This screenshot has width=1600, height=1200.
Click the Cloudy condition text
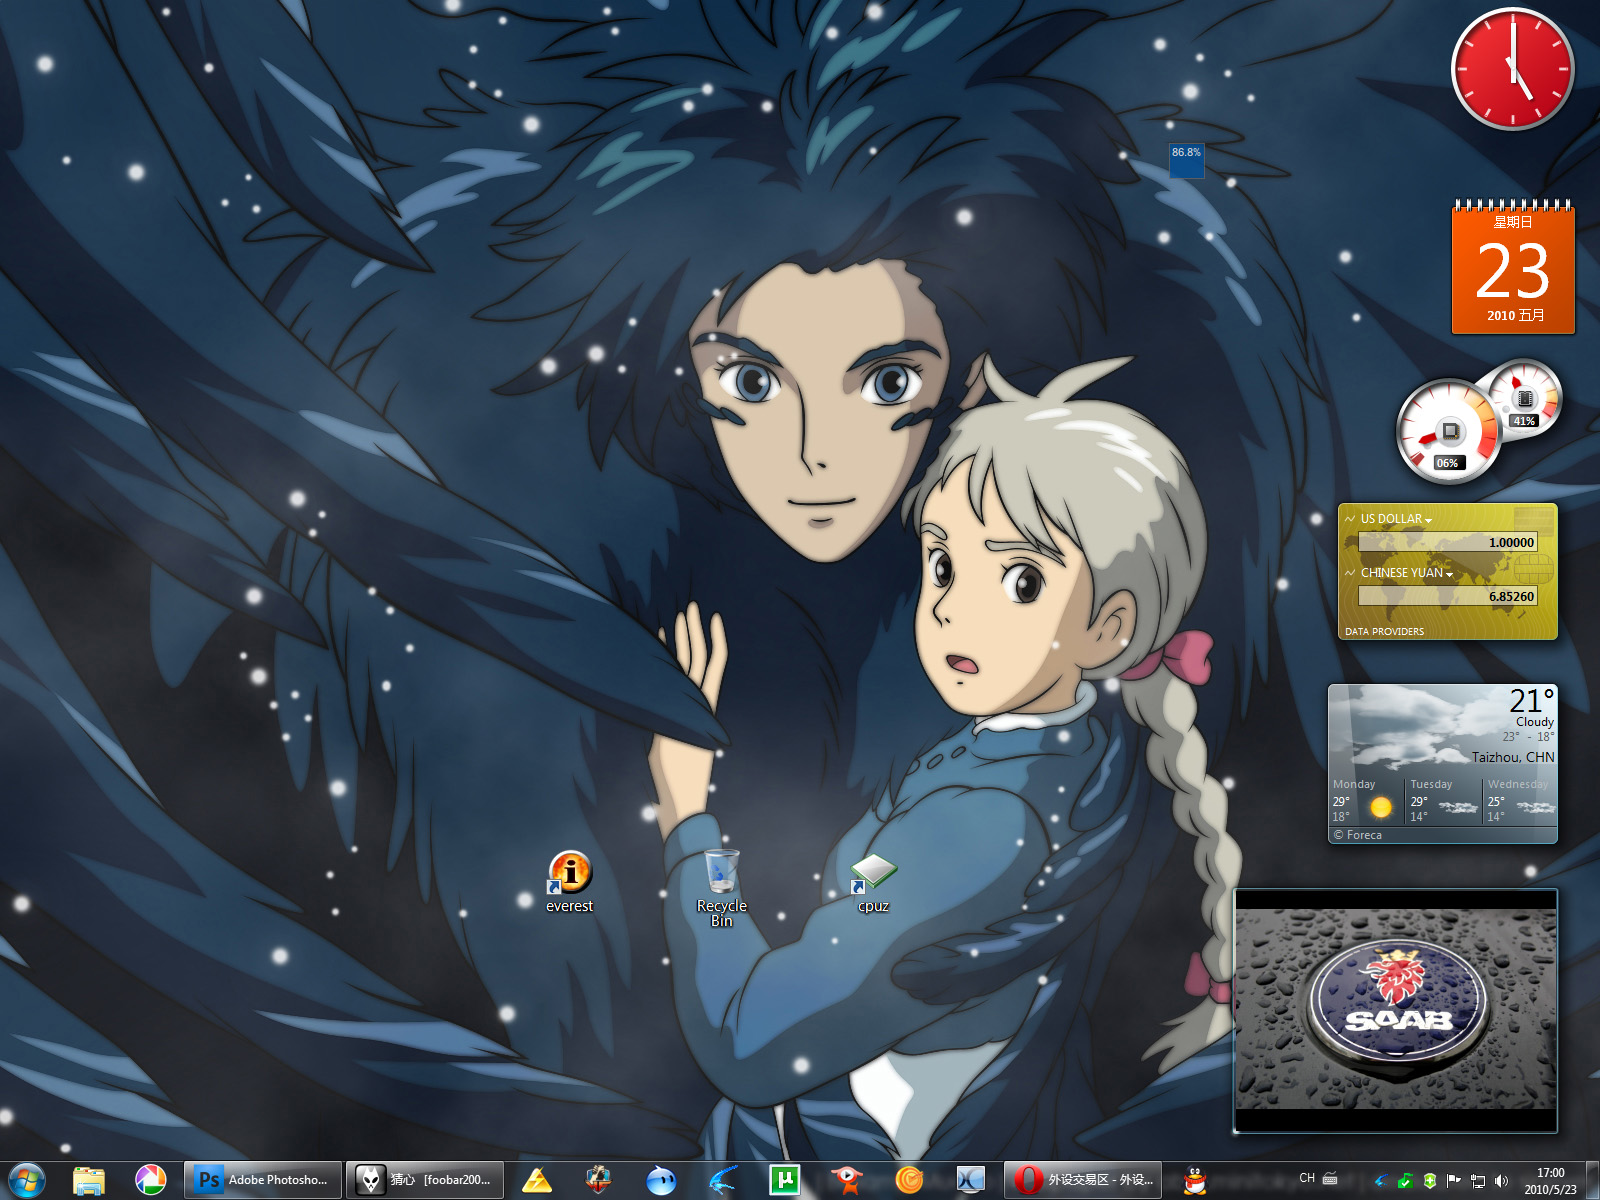click(x=1535, y=722)
